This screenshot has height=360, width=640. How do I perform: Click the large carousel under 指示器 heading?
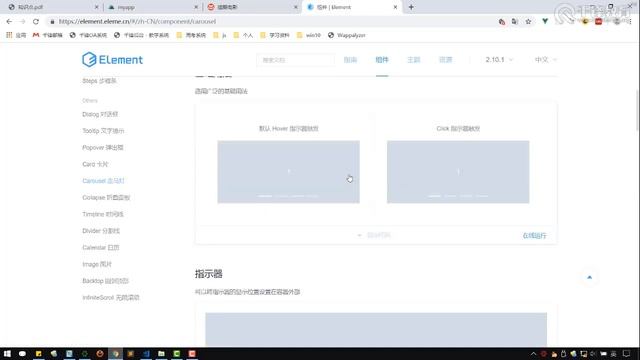[x=376, y=330]
